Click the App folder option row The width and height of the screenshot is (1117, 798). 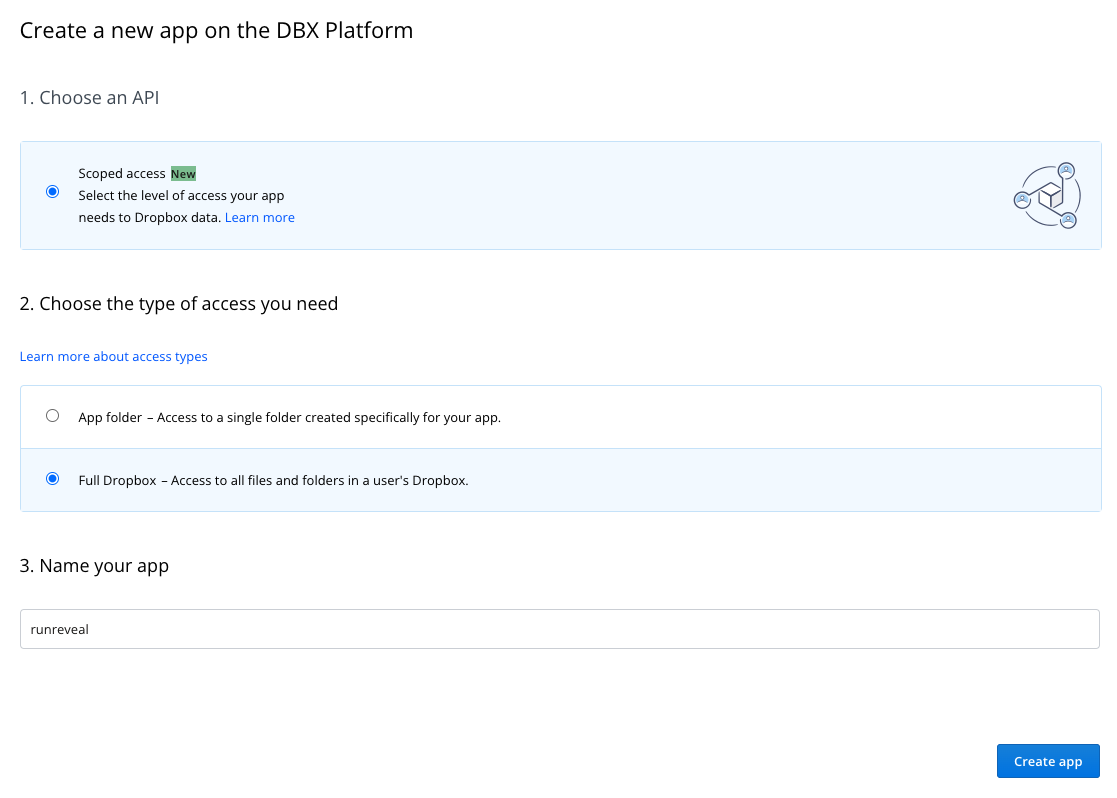pyautogui.click(x=560, y=416)
